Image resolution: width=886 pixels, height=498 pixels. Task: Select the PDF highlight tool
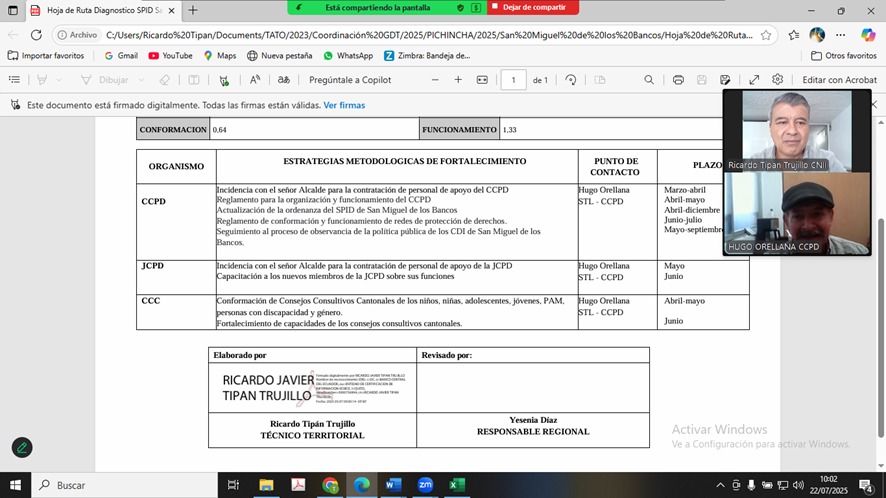coord(42,80)
